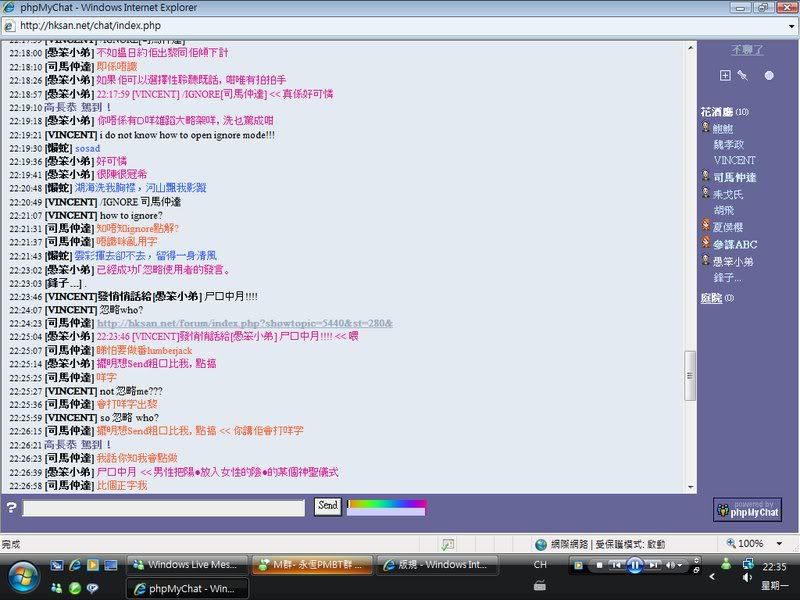Switch to phpMyChat taskbar window
800x600 pixels.
click(186, 588)
